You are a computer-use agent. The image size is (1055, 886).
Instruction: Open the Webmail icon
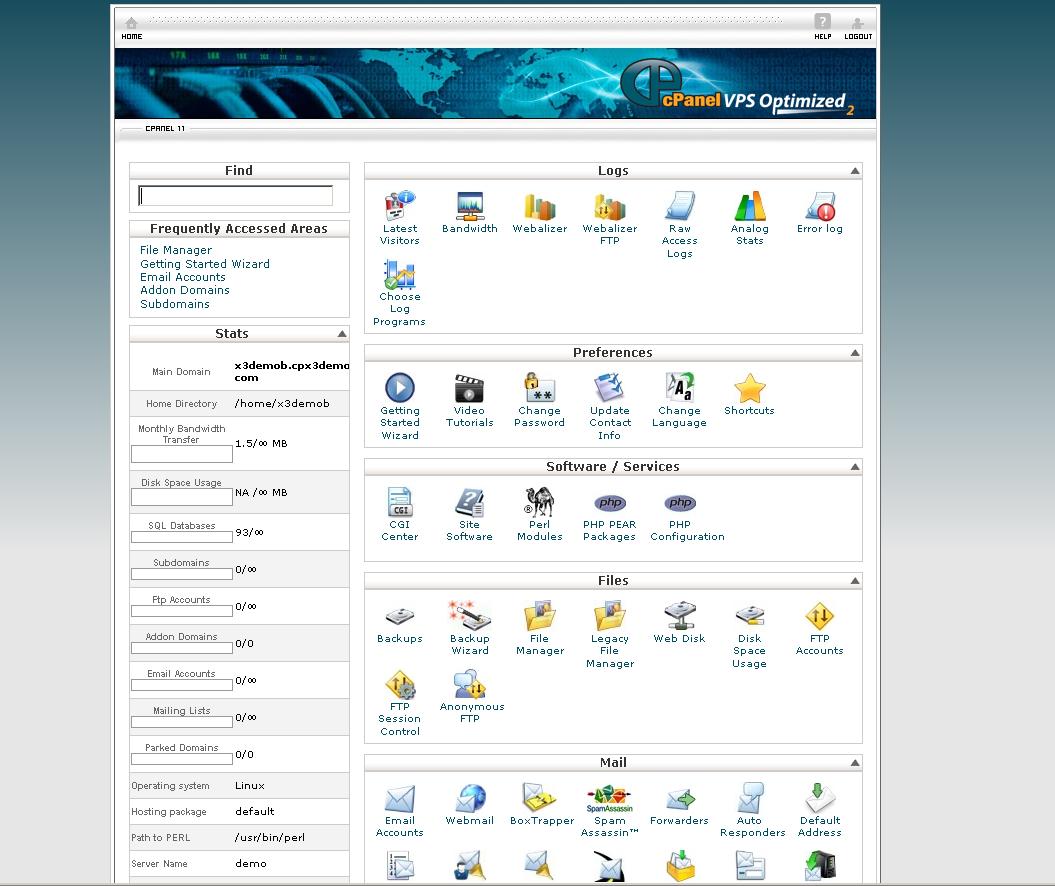click(470, 798)
